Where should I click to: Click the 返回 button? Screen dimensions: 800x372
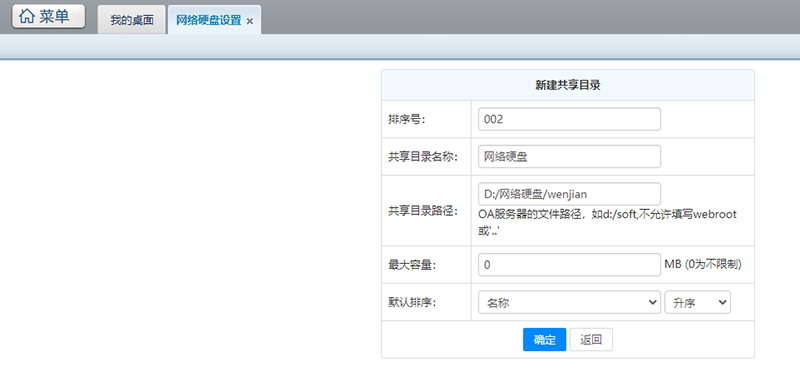coord(591,339)
